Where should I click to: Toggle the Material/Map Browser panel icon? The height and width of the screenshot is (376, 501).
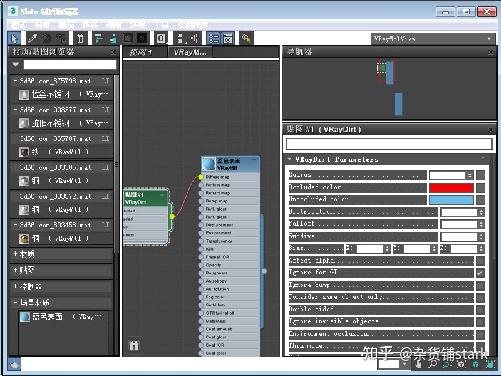[213, 38]
